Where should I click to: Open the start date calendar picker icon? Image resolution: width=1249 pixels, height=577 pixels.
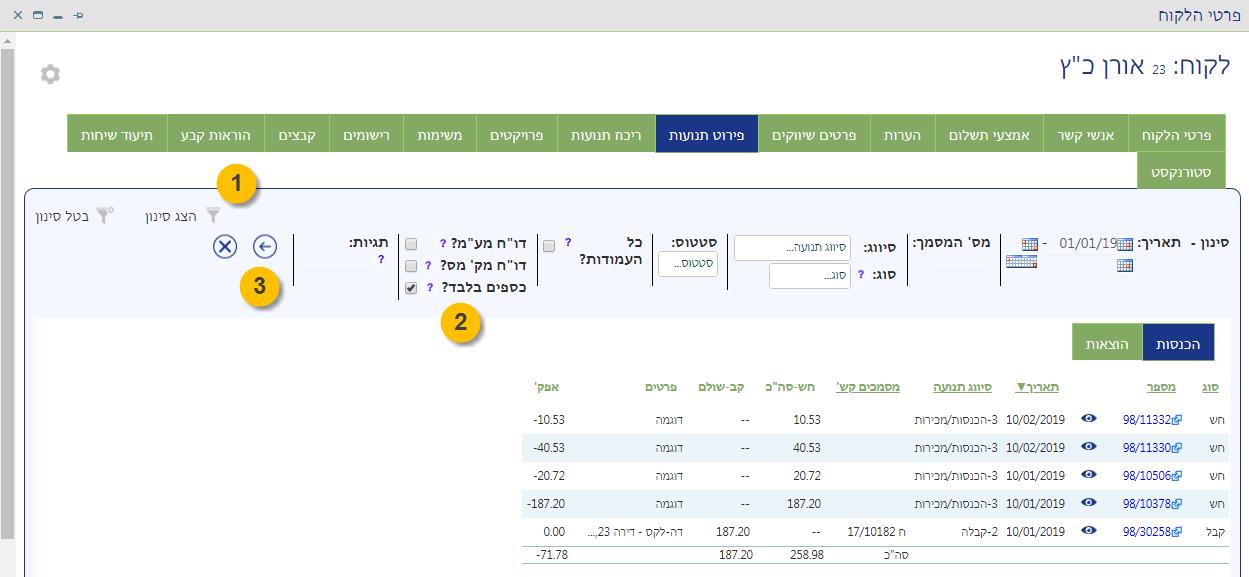1124,244
